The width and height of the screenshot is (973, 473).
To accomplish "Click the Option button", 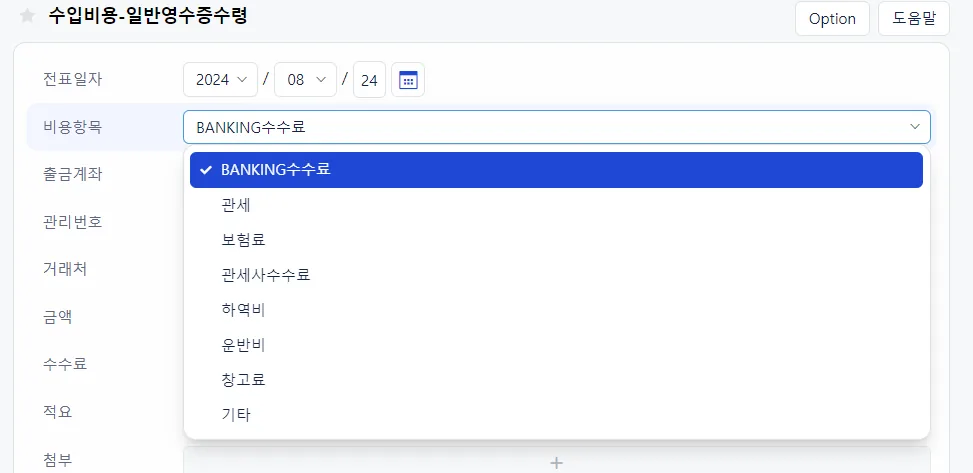I will 832,19.
